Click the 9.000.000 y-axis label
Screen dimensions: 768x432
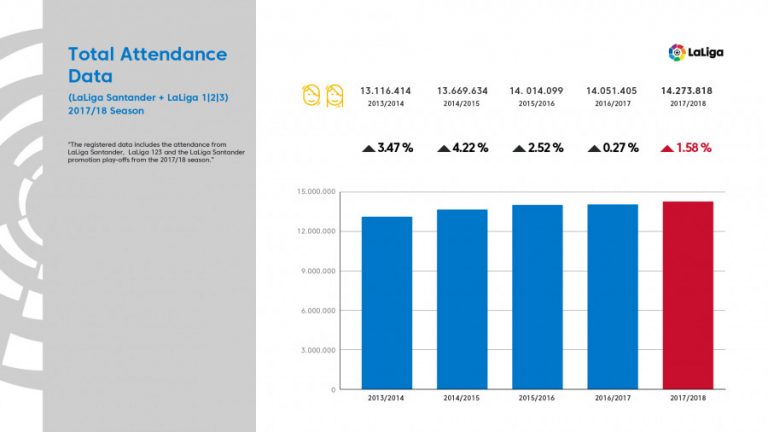coord(318,271)
